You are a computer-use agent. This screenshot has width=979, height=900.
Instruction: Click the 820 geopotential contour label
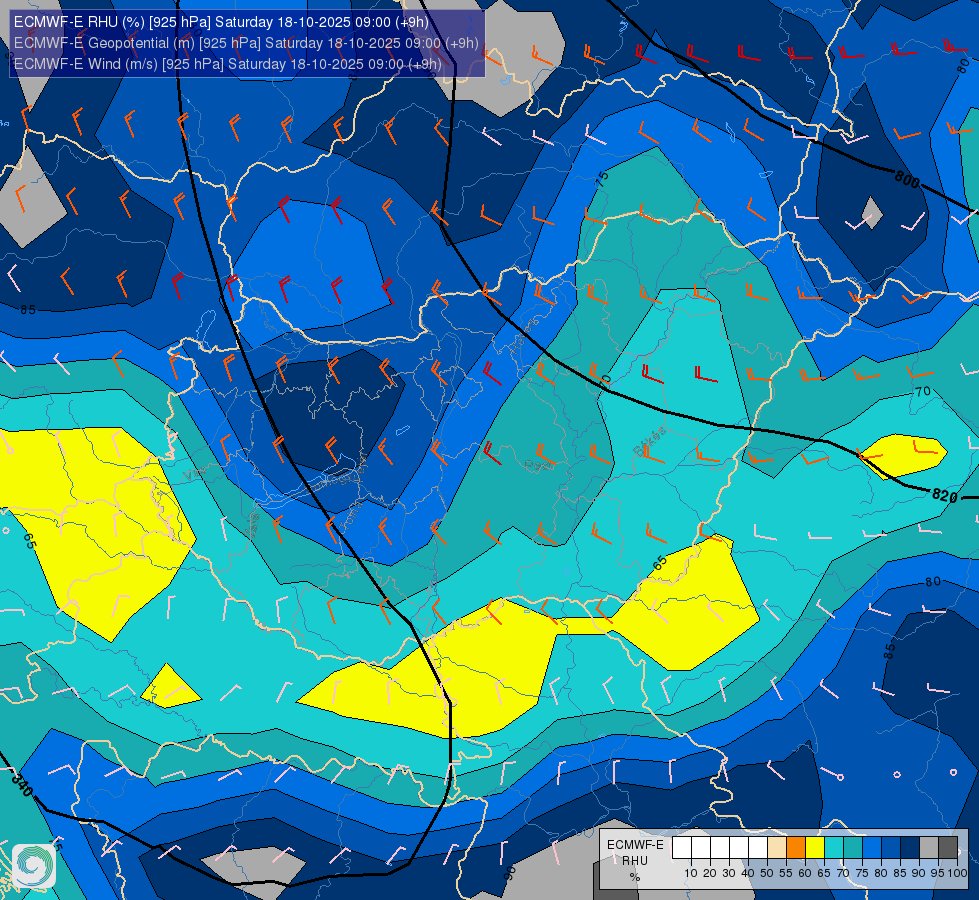[x=945, y=496]
